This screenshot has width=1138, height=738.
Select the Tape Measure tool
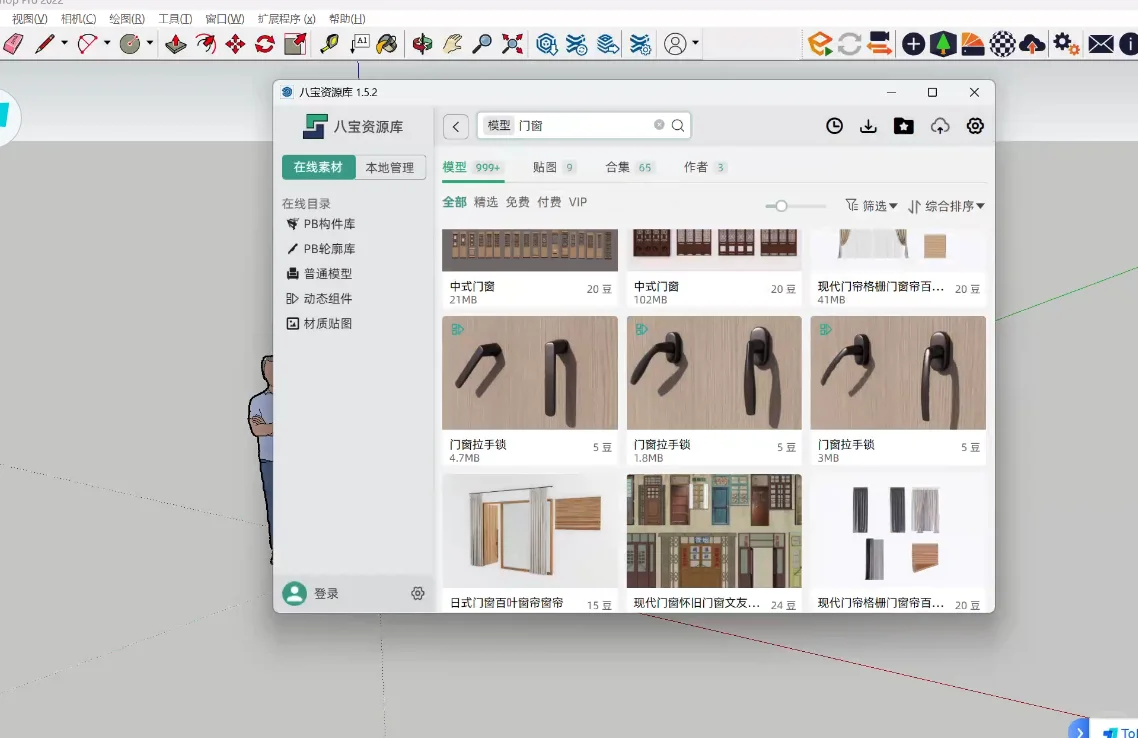(x=329, y=44)
